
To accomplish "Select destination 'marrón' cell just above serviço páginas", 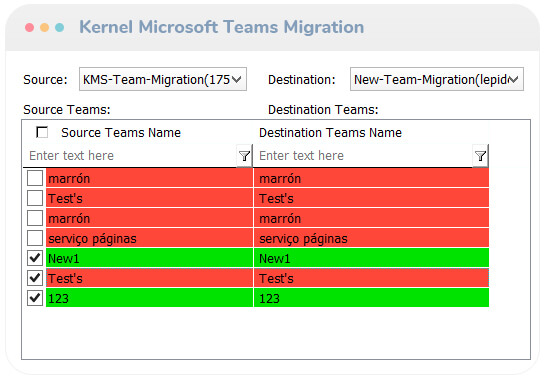I will [x=371, y=218].
